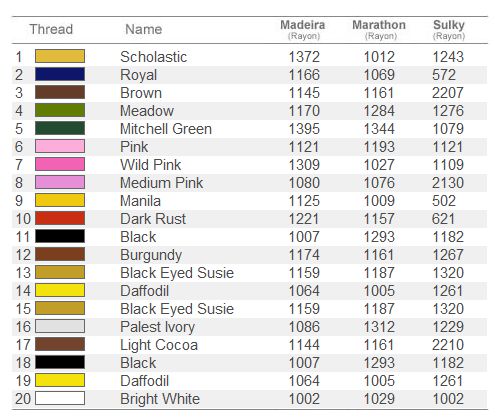500x420 pixels.
Task: Select the Palest Ivory swatch
Action: pyautogui.click(x=60, y=326)
